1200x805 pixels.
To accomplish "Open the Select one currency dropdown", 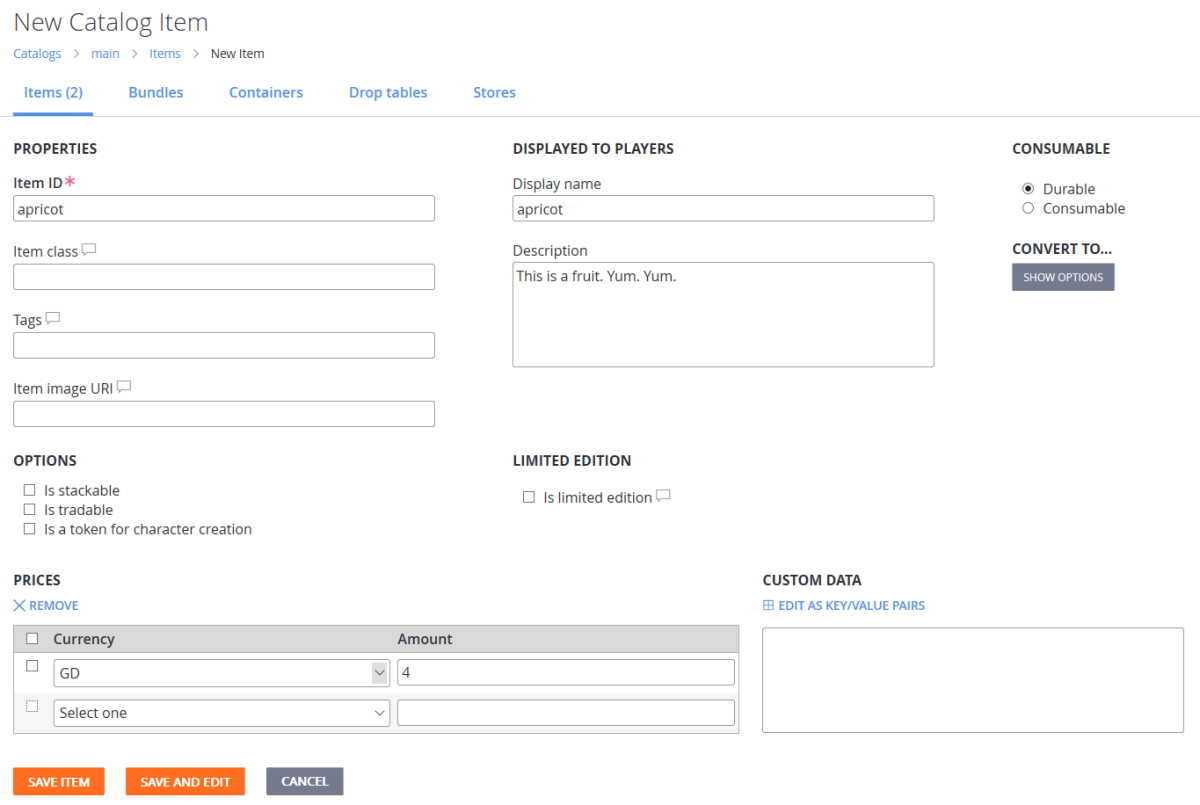I will pos(221,713).
